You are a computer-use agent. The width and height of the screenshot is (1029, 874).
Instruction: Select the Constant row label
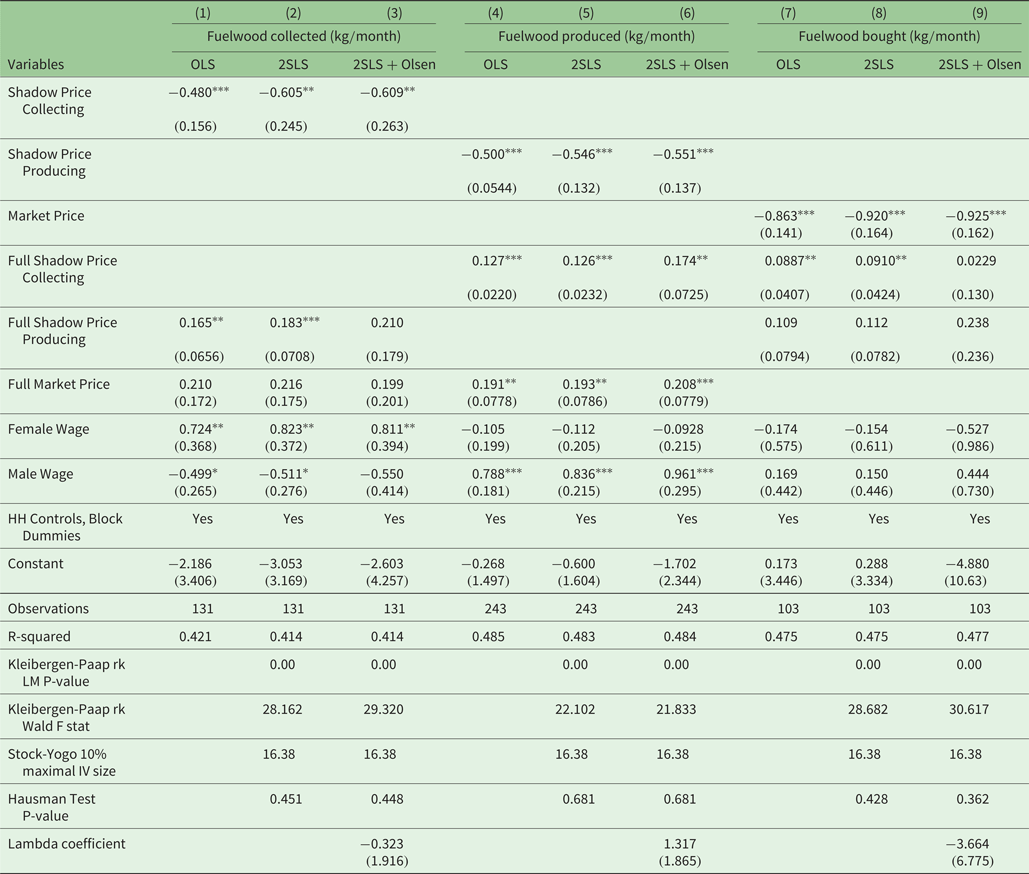click(36, 564)
